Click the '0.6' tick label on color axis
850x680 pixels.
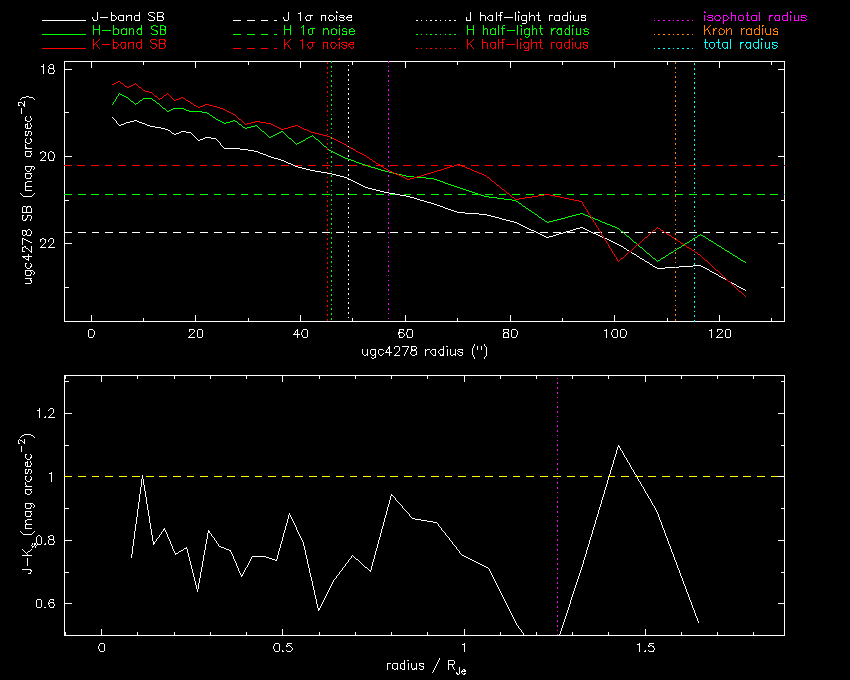[x=46, y=604]
